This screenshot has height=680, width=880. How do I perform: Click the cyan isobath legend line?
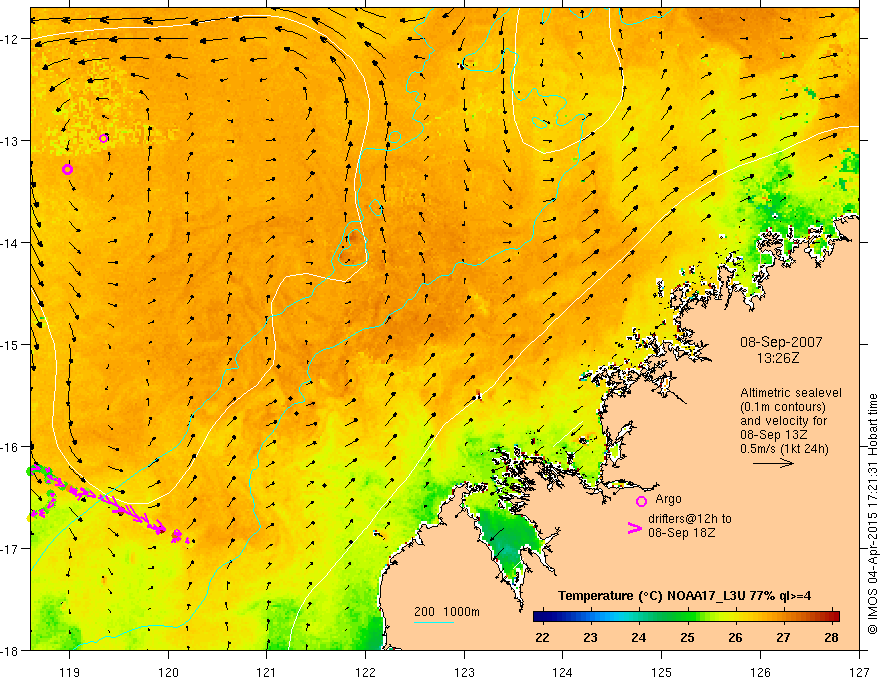(434, 622)
